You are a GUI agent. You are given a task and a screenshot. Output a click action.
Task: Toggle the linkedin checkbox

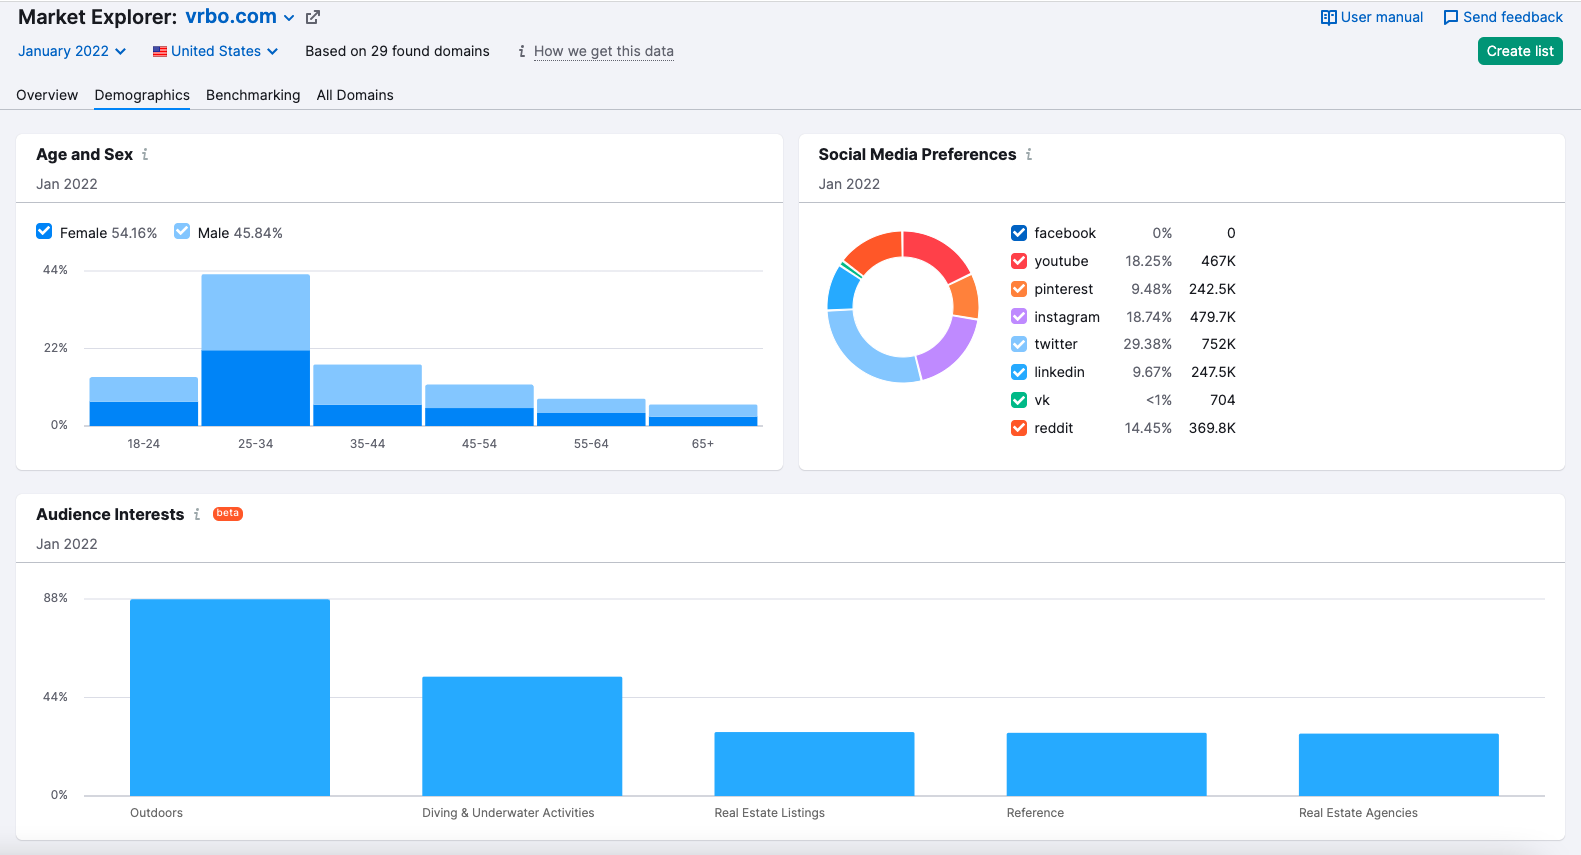pos(1019,372)
